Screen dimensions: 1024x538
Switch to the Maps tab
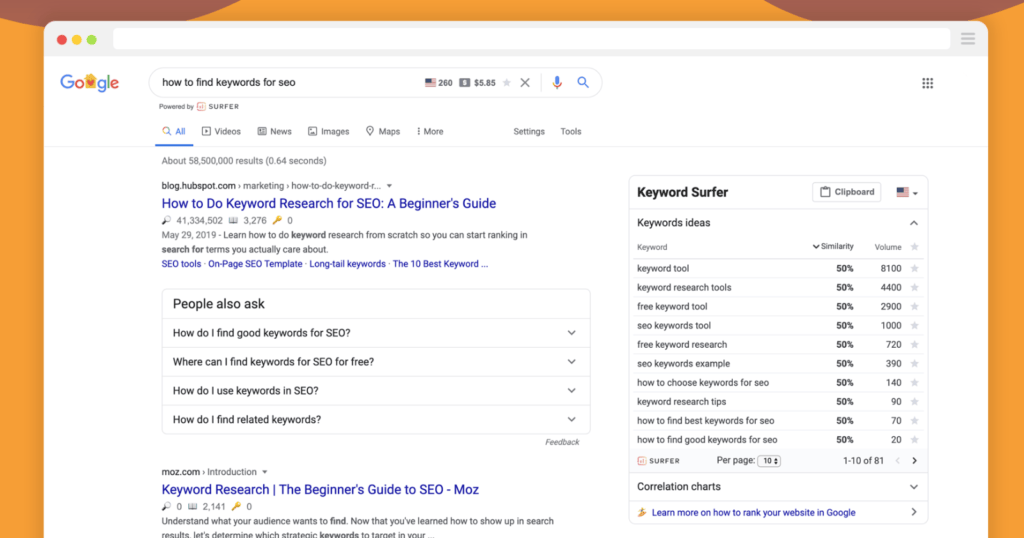click(x=383, y=131)
